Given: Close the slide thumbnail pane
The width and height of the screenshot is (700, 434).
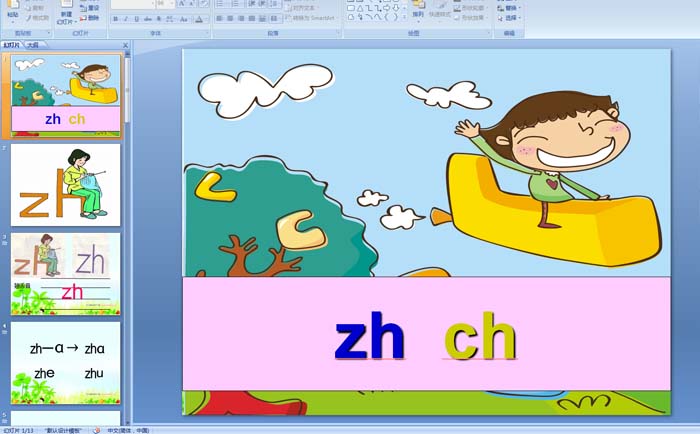Looking at the screenshot, I should coord(126,45).
